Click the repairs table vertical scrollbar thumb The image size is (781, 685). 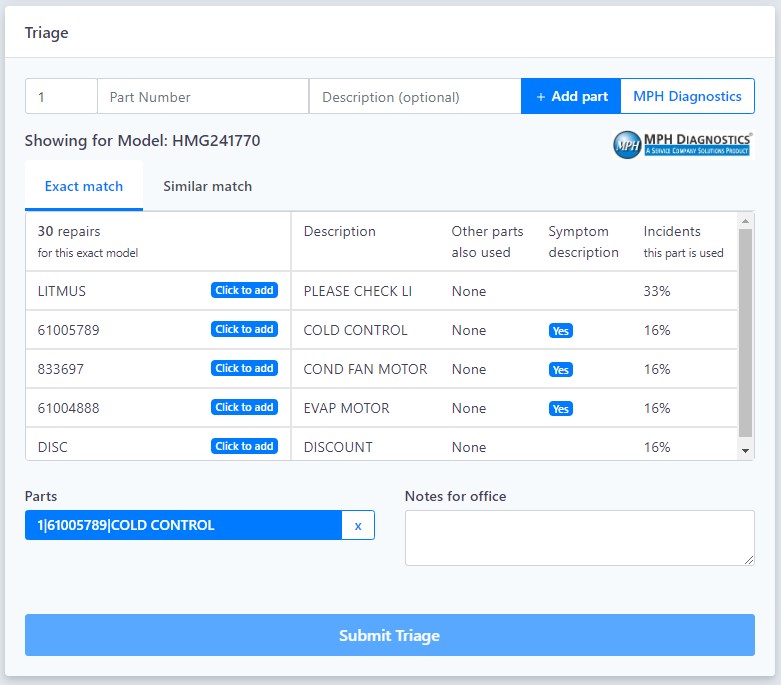[745, 333]
